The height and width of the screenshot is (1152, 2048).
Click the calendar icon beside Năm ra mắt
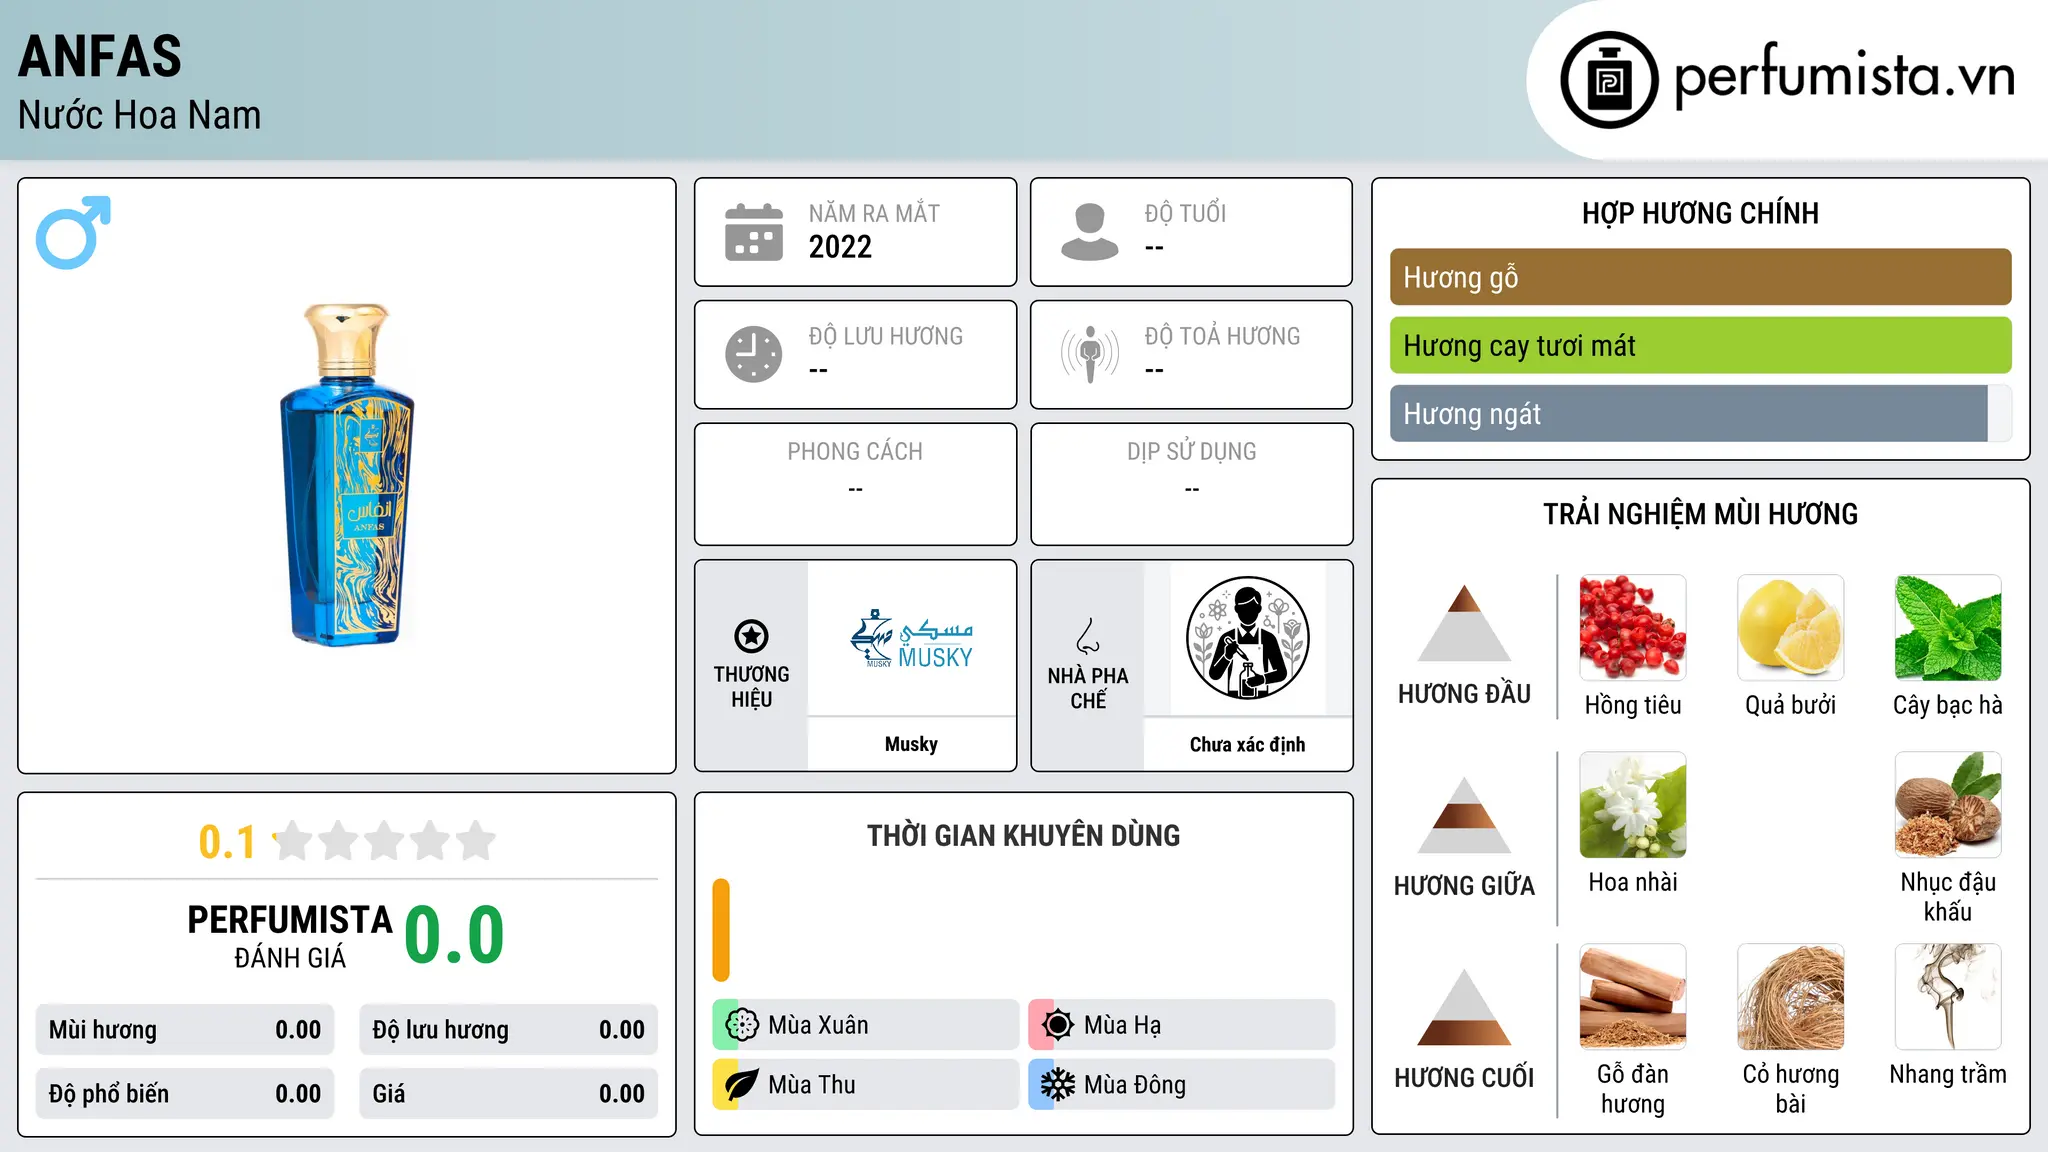click(753, 232)
